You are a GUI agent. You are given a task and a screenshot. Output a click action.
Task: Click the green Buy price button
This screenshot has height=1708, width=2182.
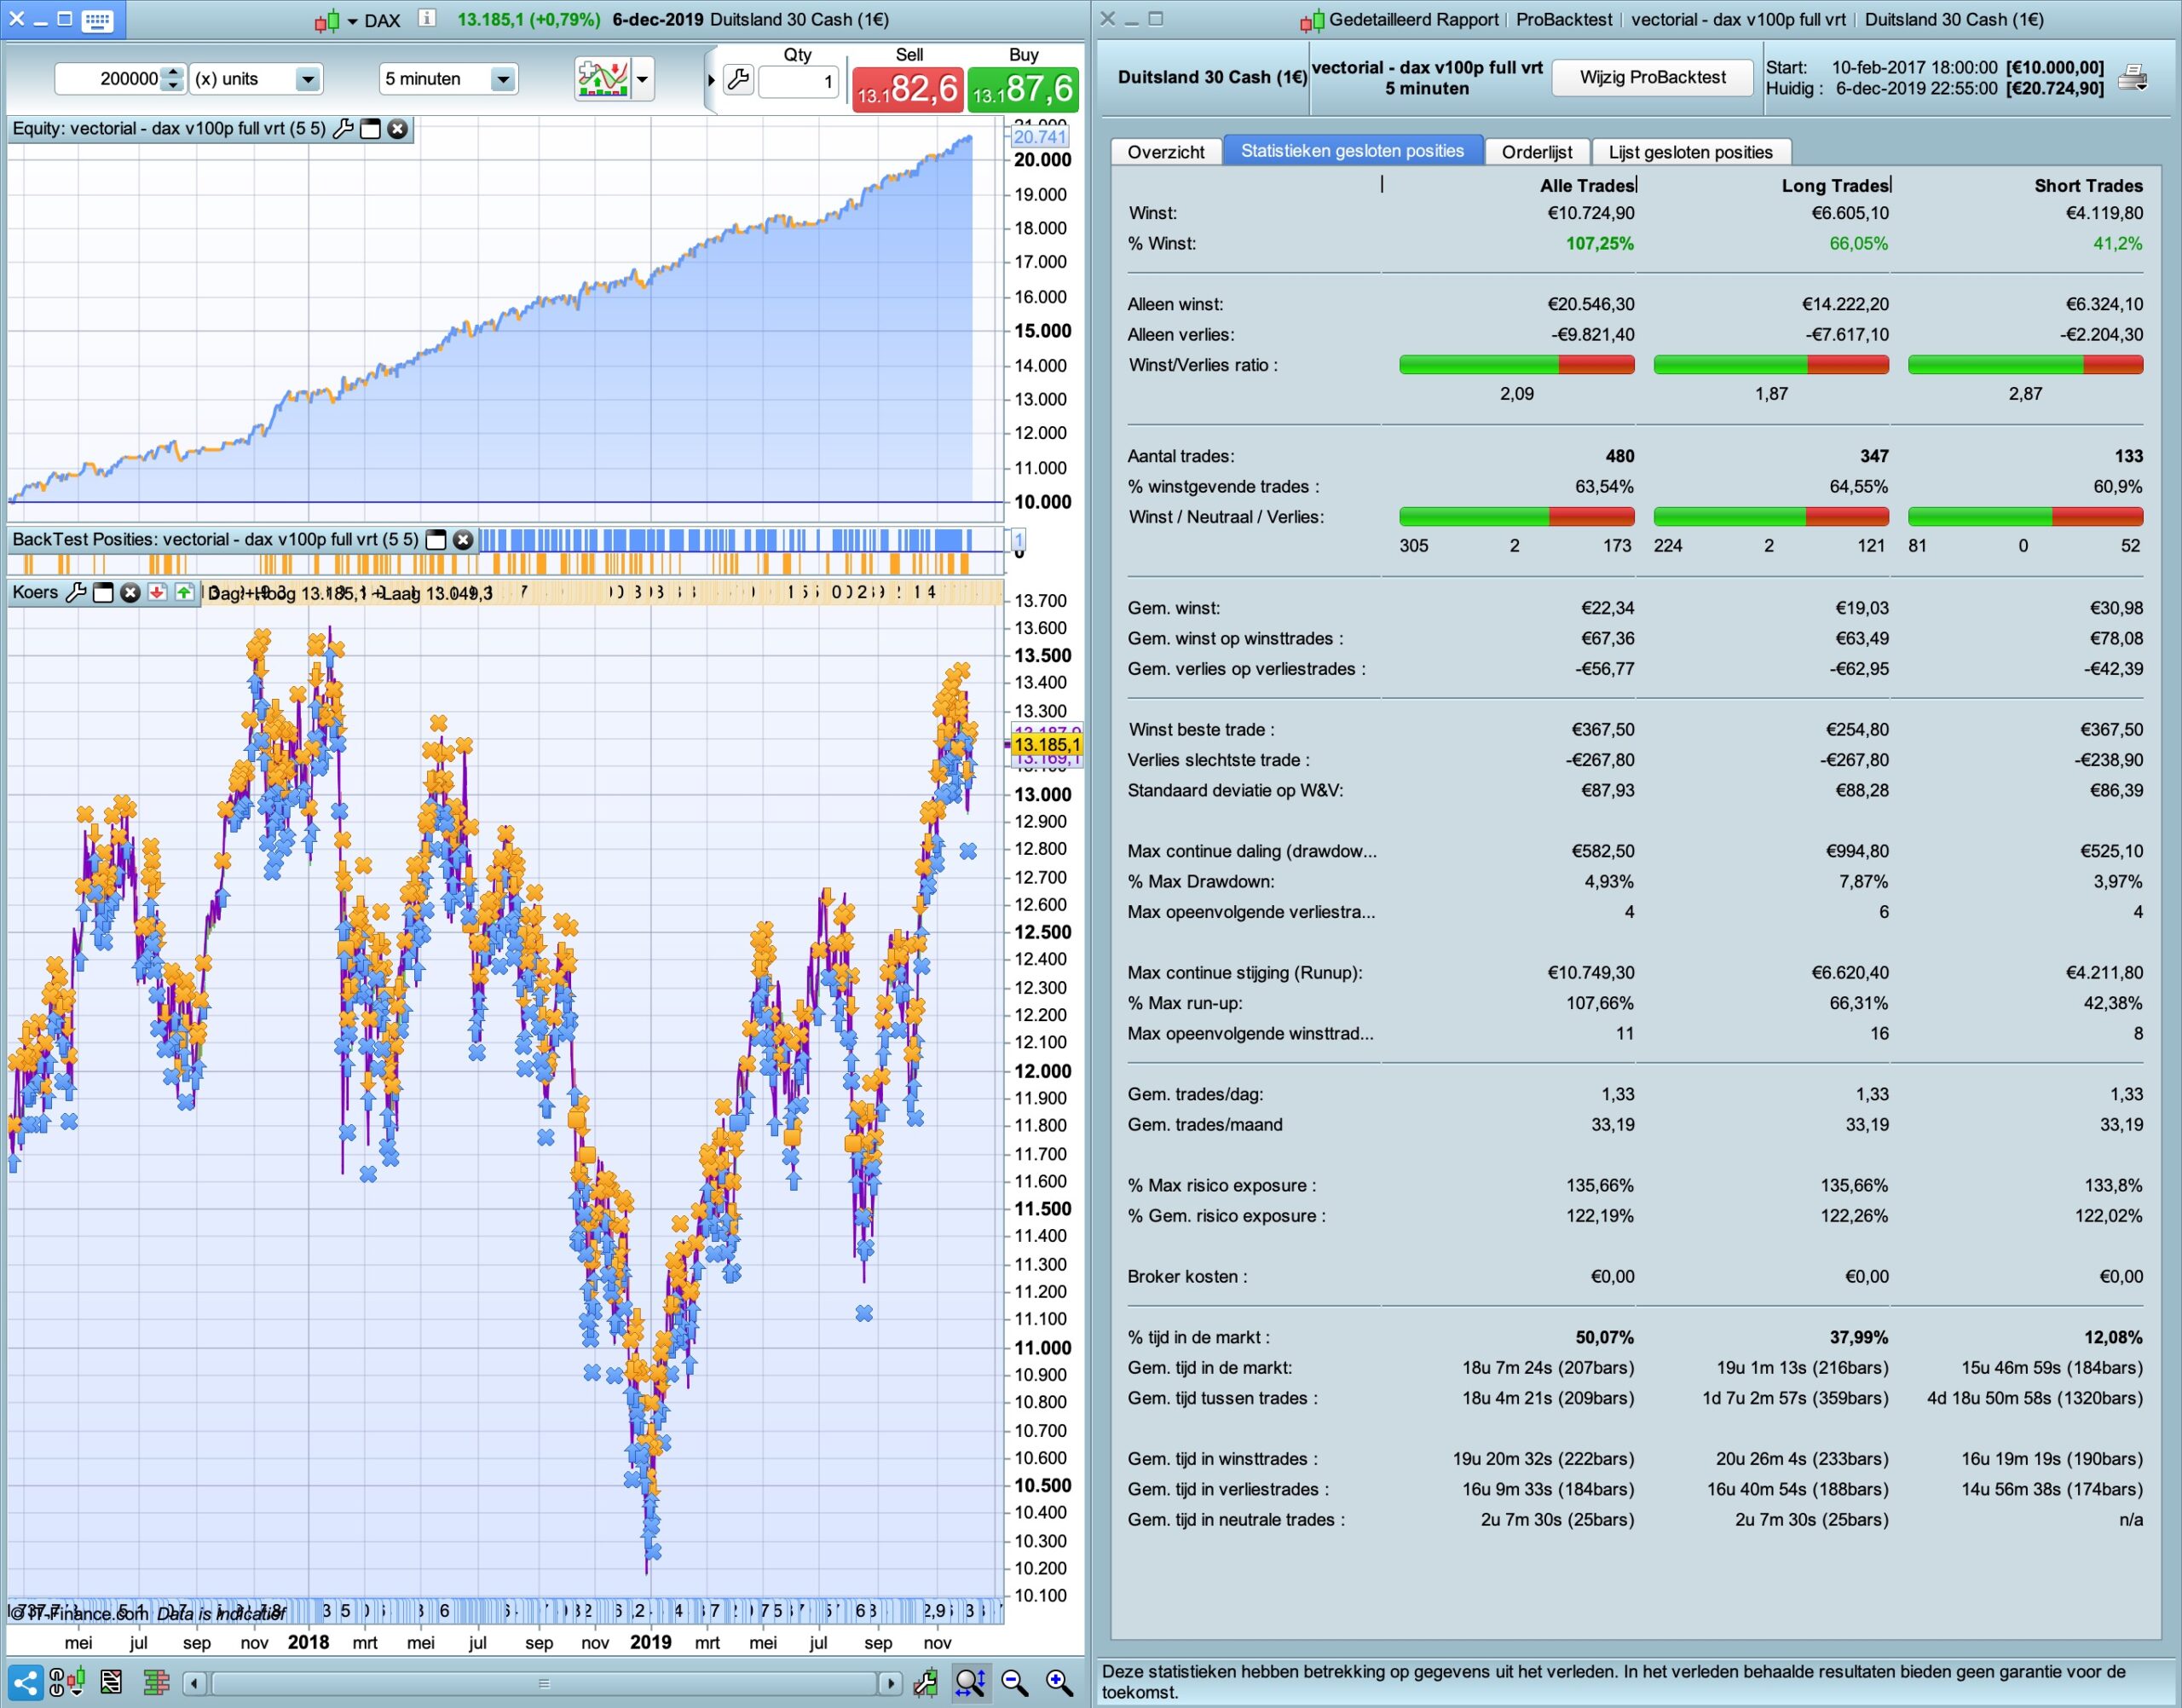coord(1023,90)
